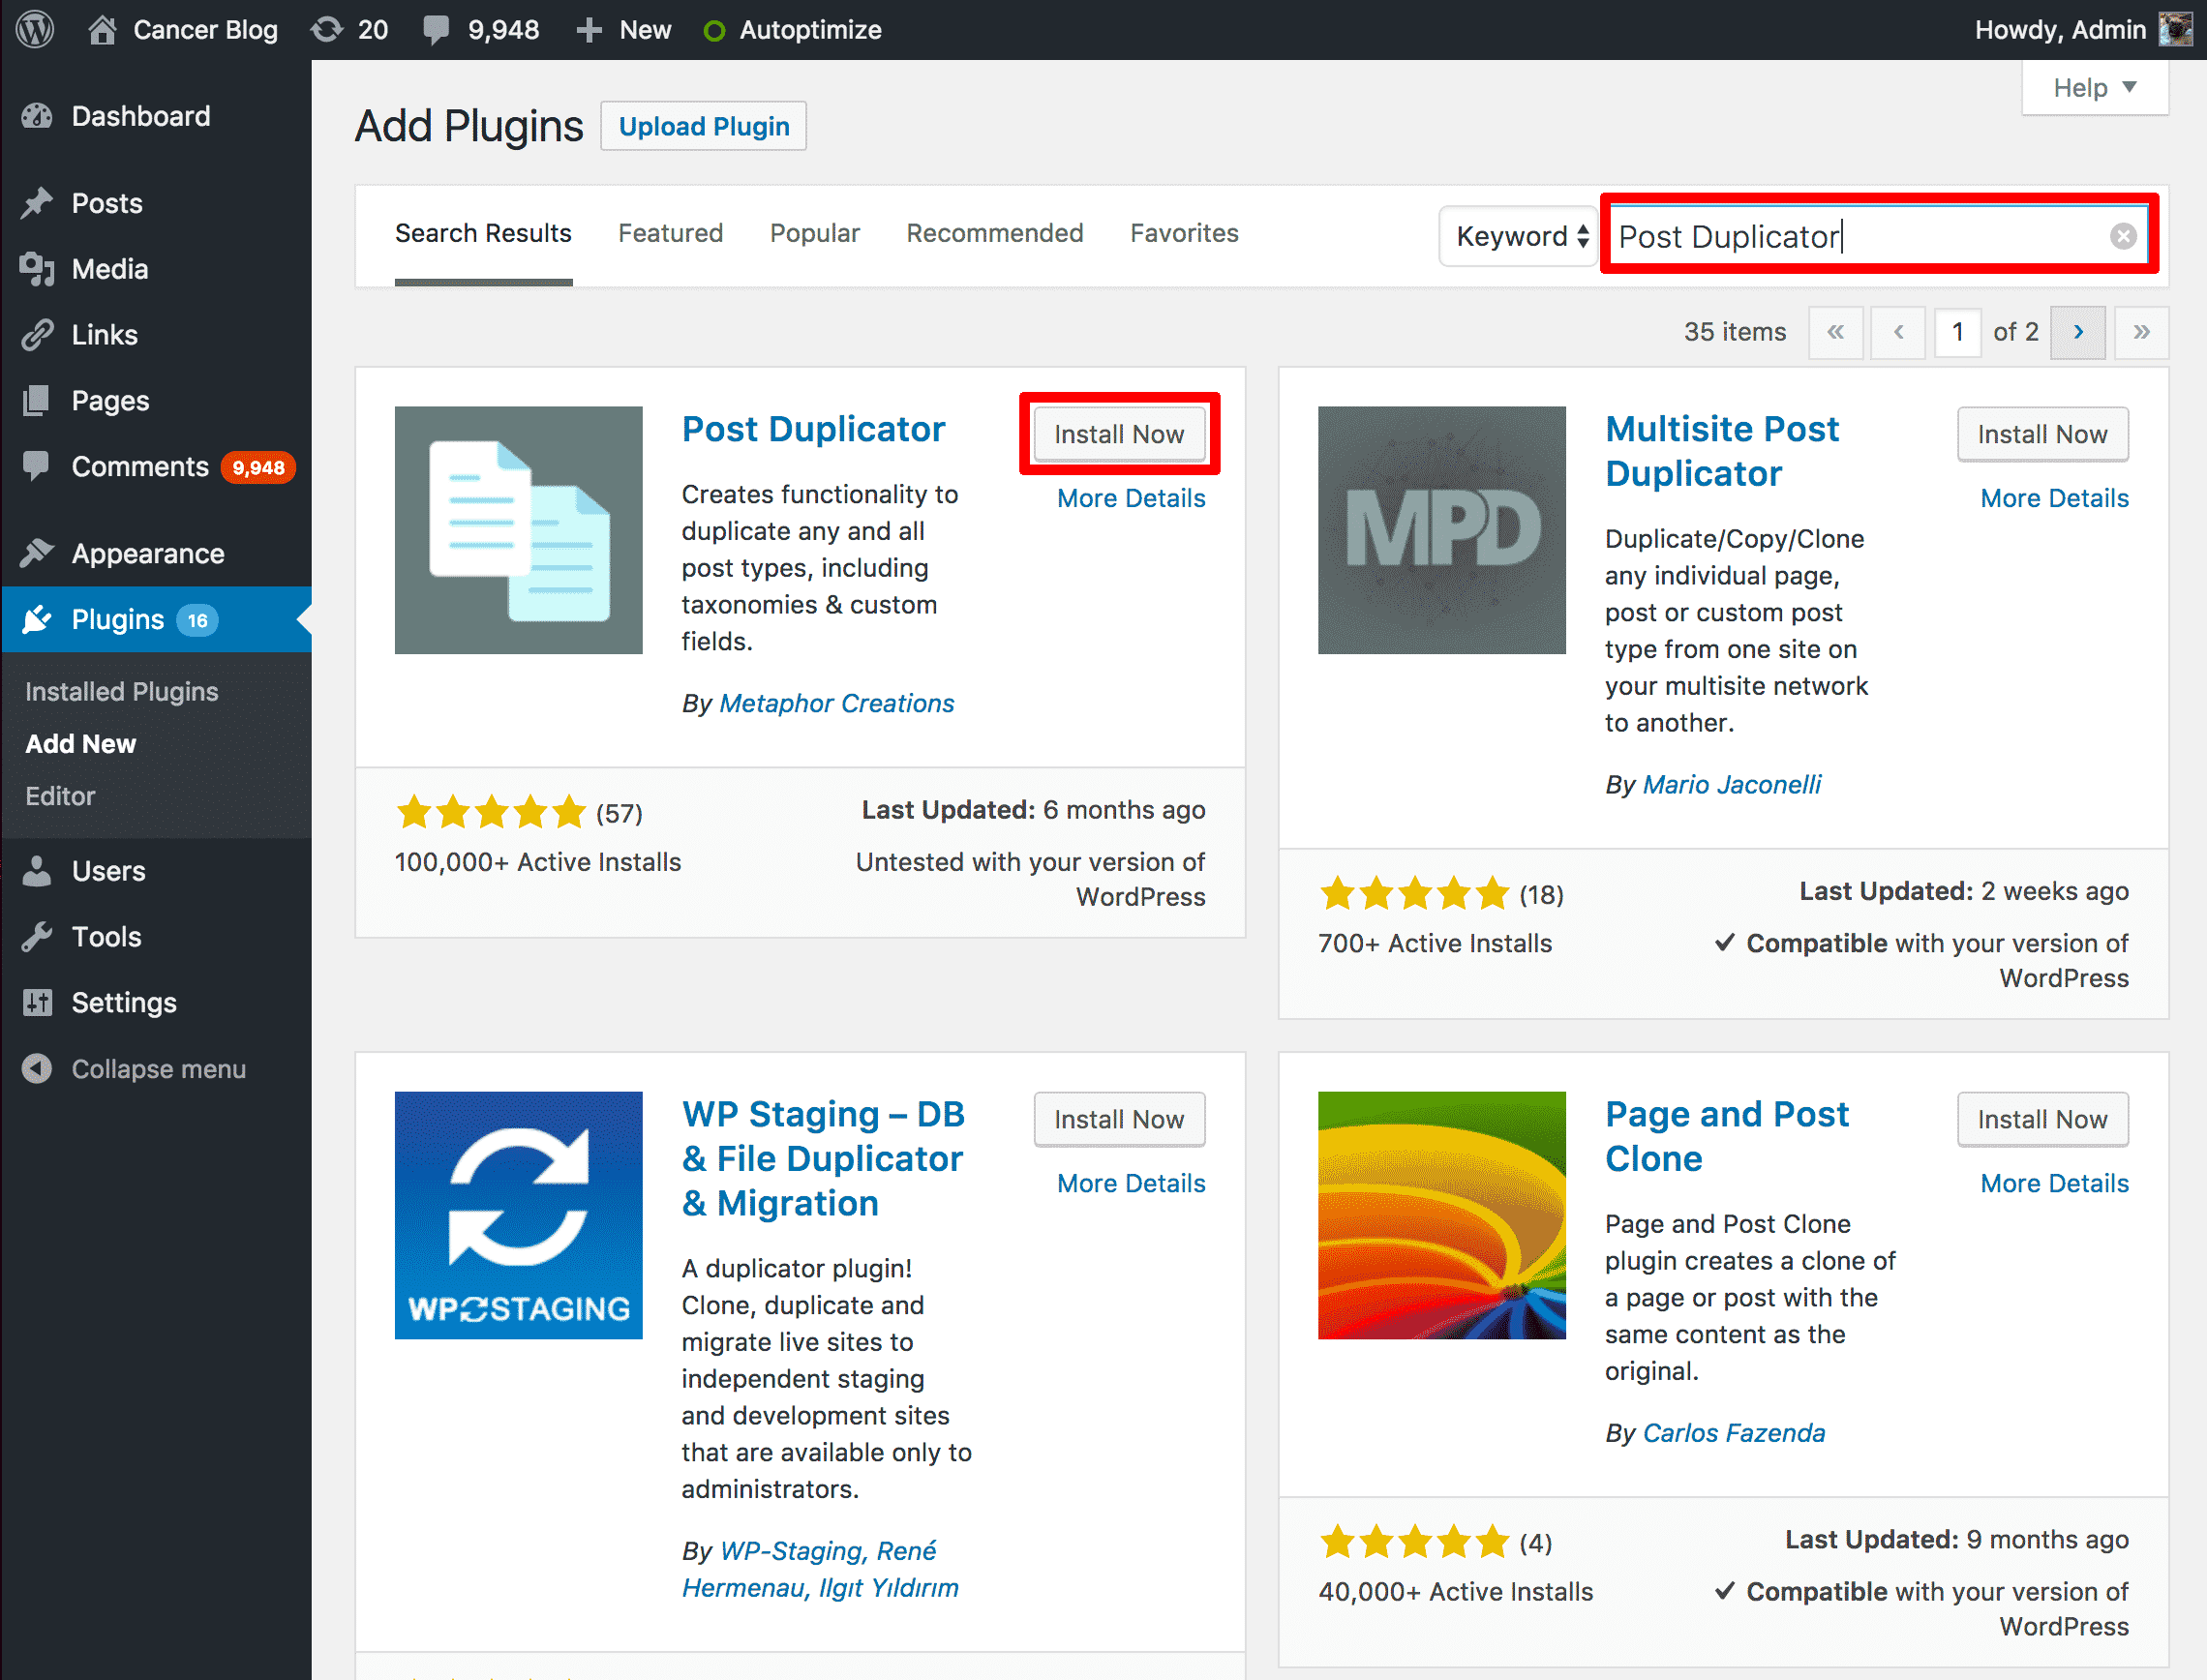This screenshot has height=1680, width=2207.
Task: Install the Post Duplicator plugin
Action: (x=1119, y=434)
